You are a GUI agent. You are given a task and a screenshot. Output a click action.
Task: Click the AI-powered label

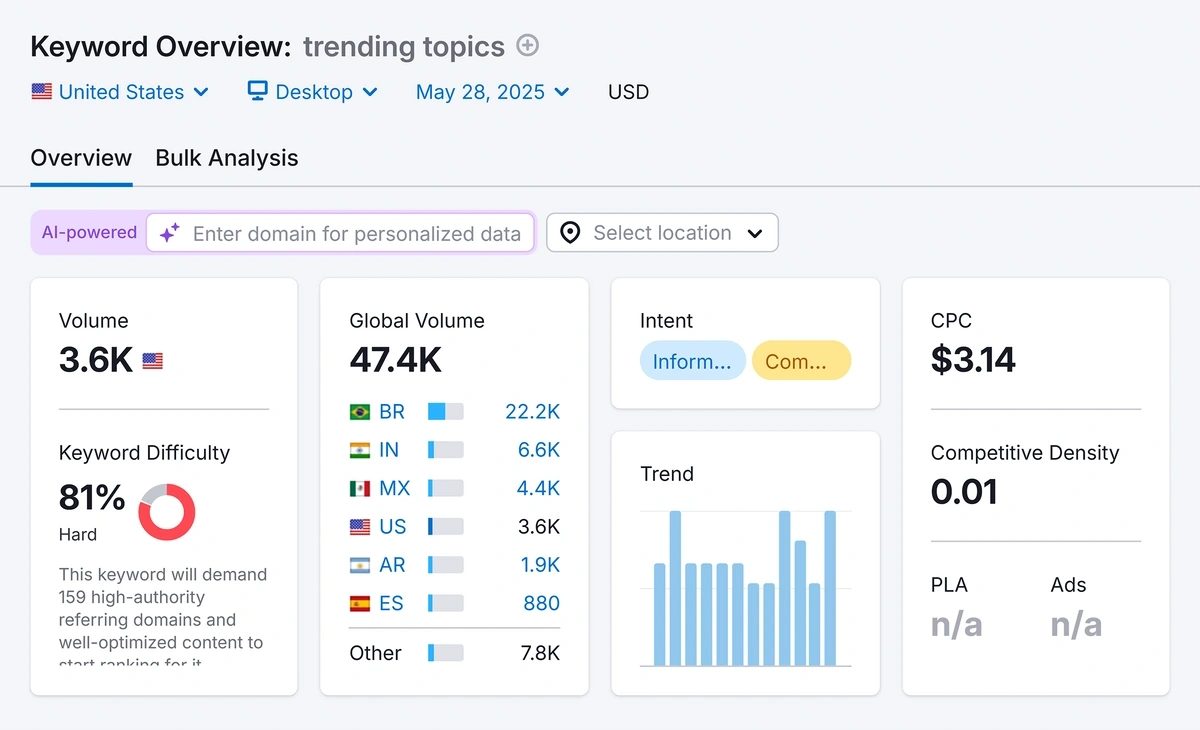89,232
